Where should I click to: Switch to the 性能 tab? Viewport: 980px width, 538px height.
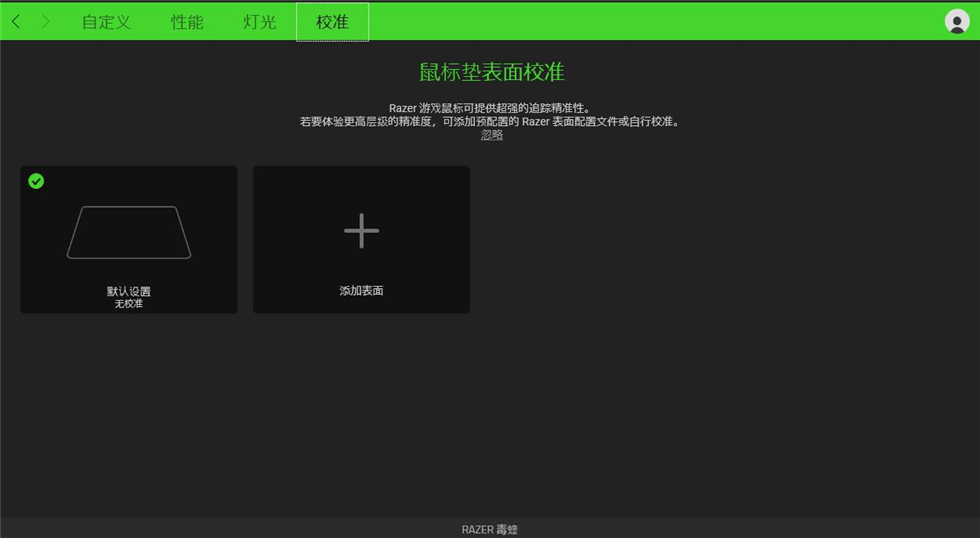[x=187, y=22]
